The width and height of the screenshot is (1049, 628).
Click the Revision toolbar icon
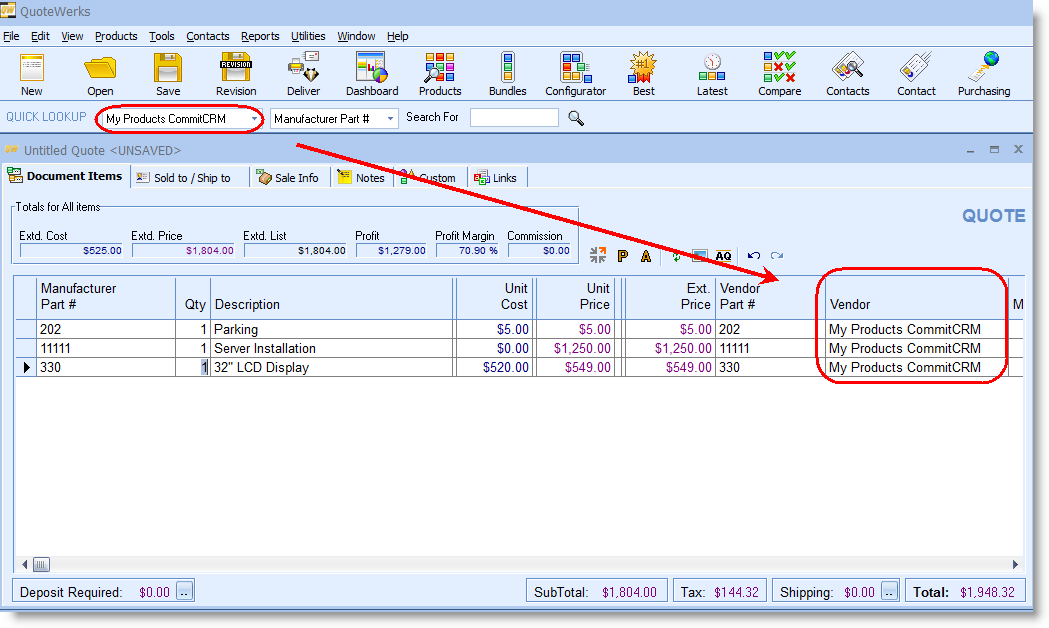coord(236,74)
